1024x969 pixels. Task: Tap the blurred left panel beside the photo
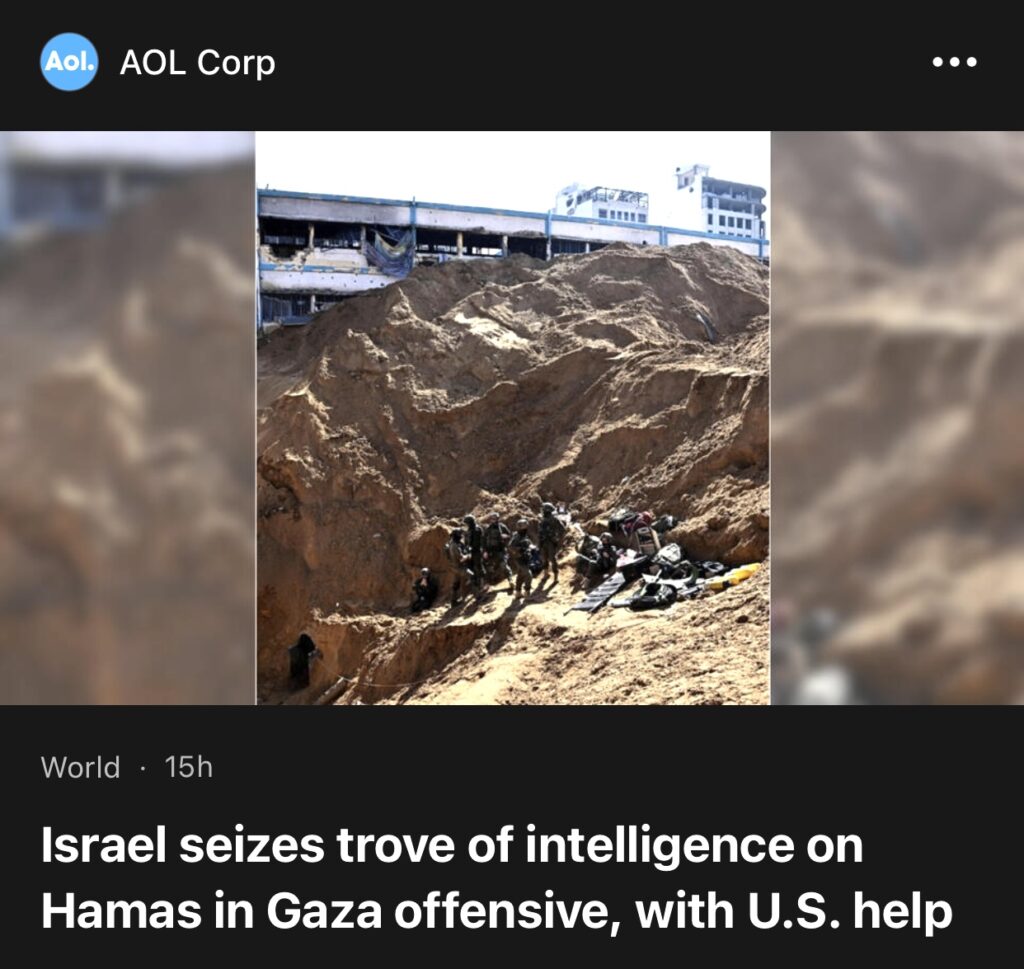[x=127, y=418]
